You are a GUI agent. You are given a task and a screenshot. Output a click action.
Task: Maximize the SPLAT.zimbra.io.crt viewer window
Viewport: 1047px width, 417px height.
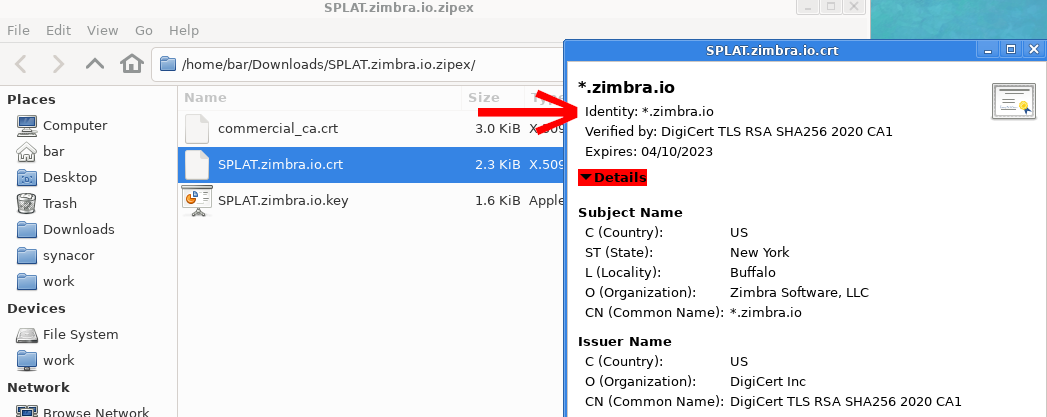click(x=1011, y=50)
